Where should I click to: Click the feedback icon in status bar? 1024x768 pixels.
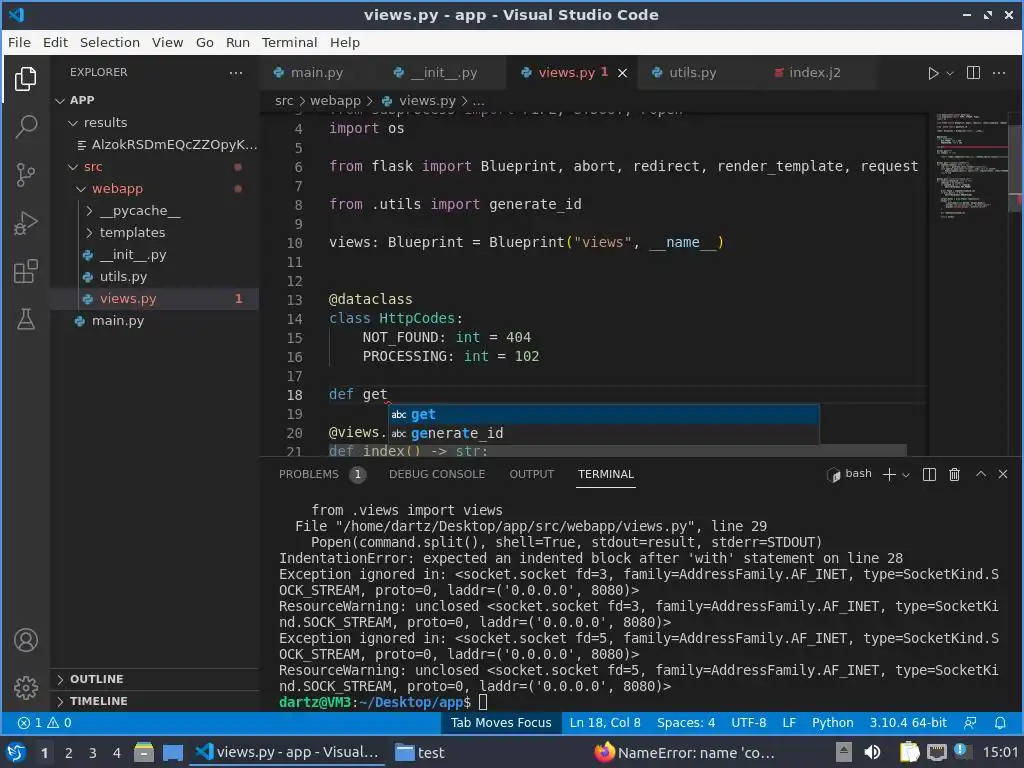click(970, 722)
